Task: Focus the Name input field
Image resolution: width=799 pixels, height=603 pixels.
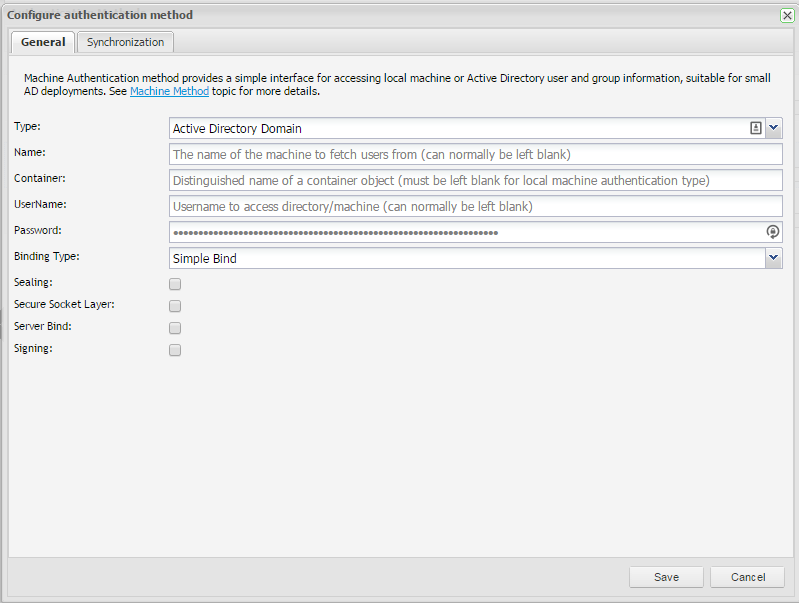Action: coord(475,154)
